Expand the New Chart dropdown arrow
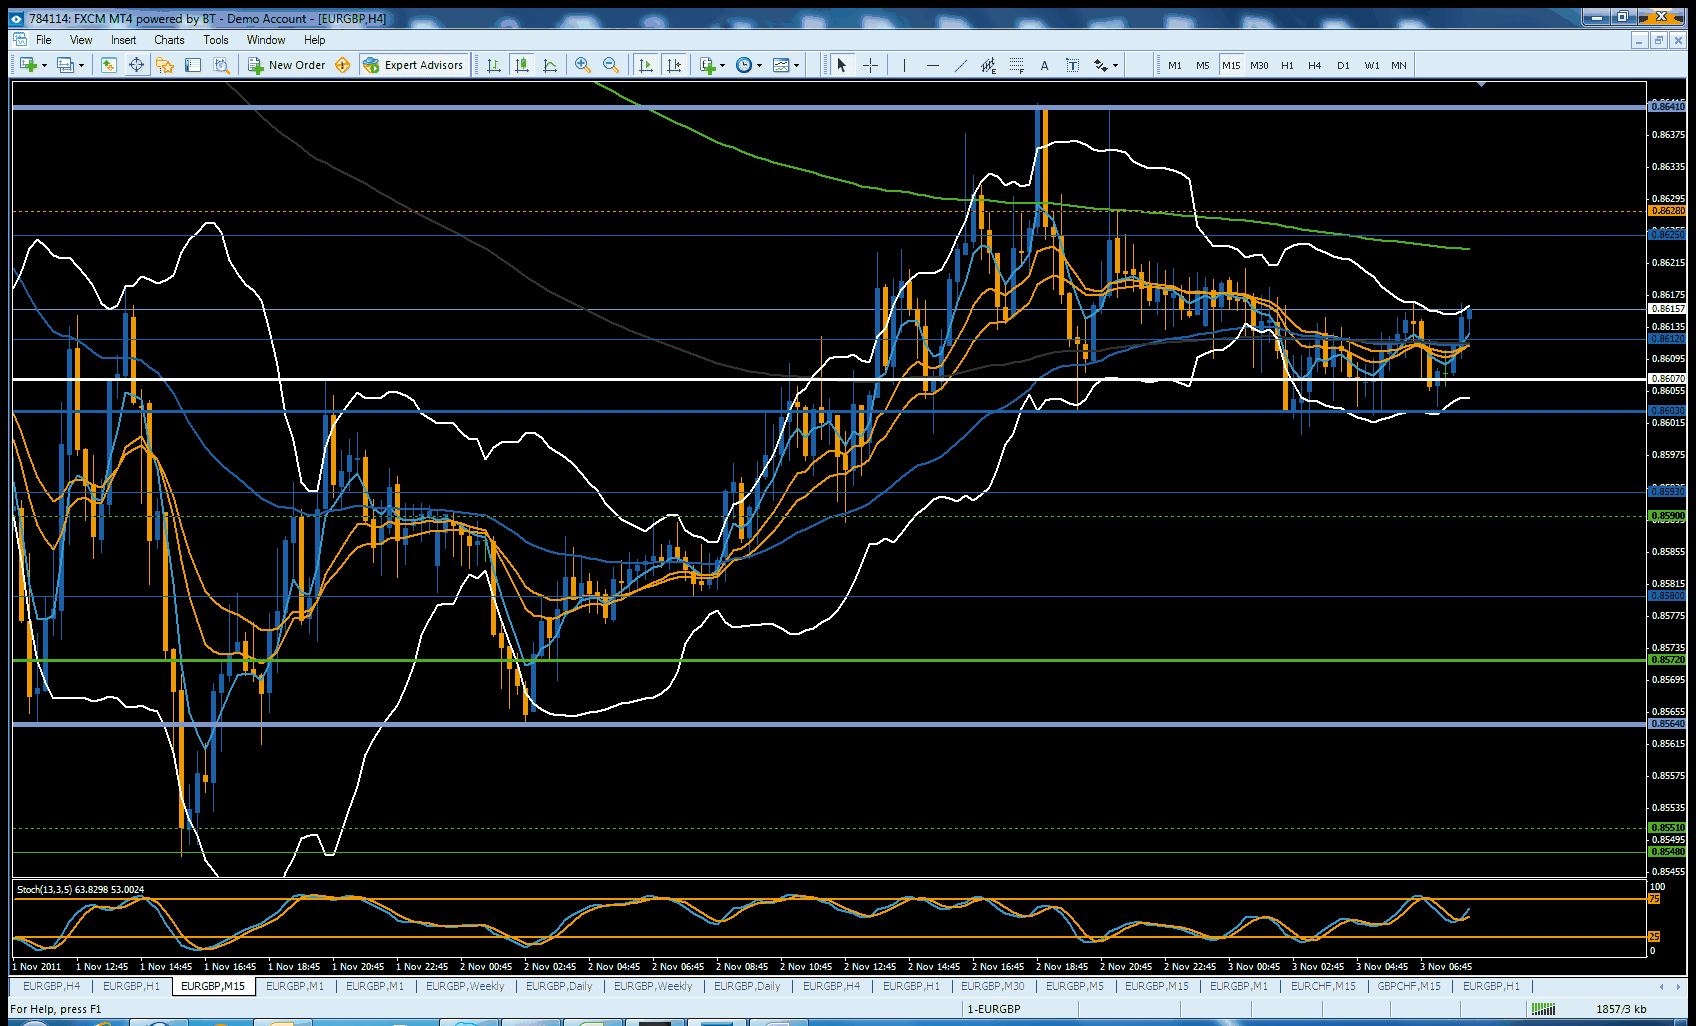Image resolution: width=1696 pixels, height=1026 pixels. coord(44,66)
